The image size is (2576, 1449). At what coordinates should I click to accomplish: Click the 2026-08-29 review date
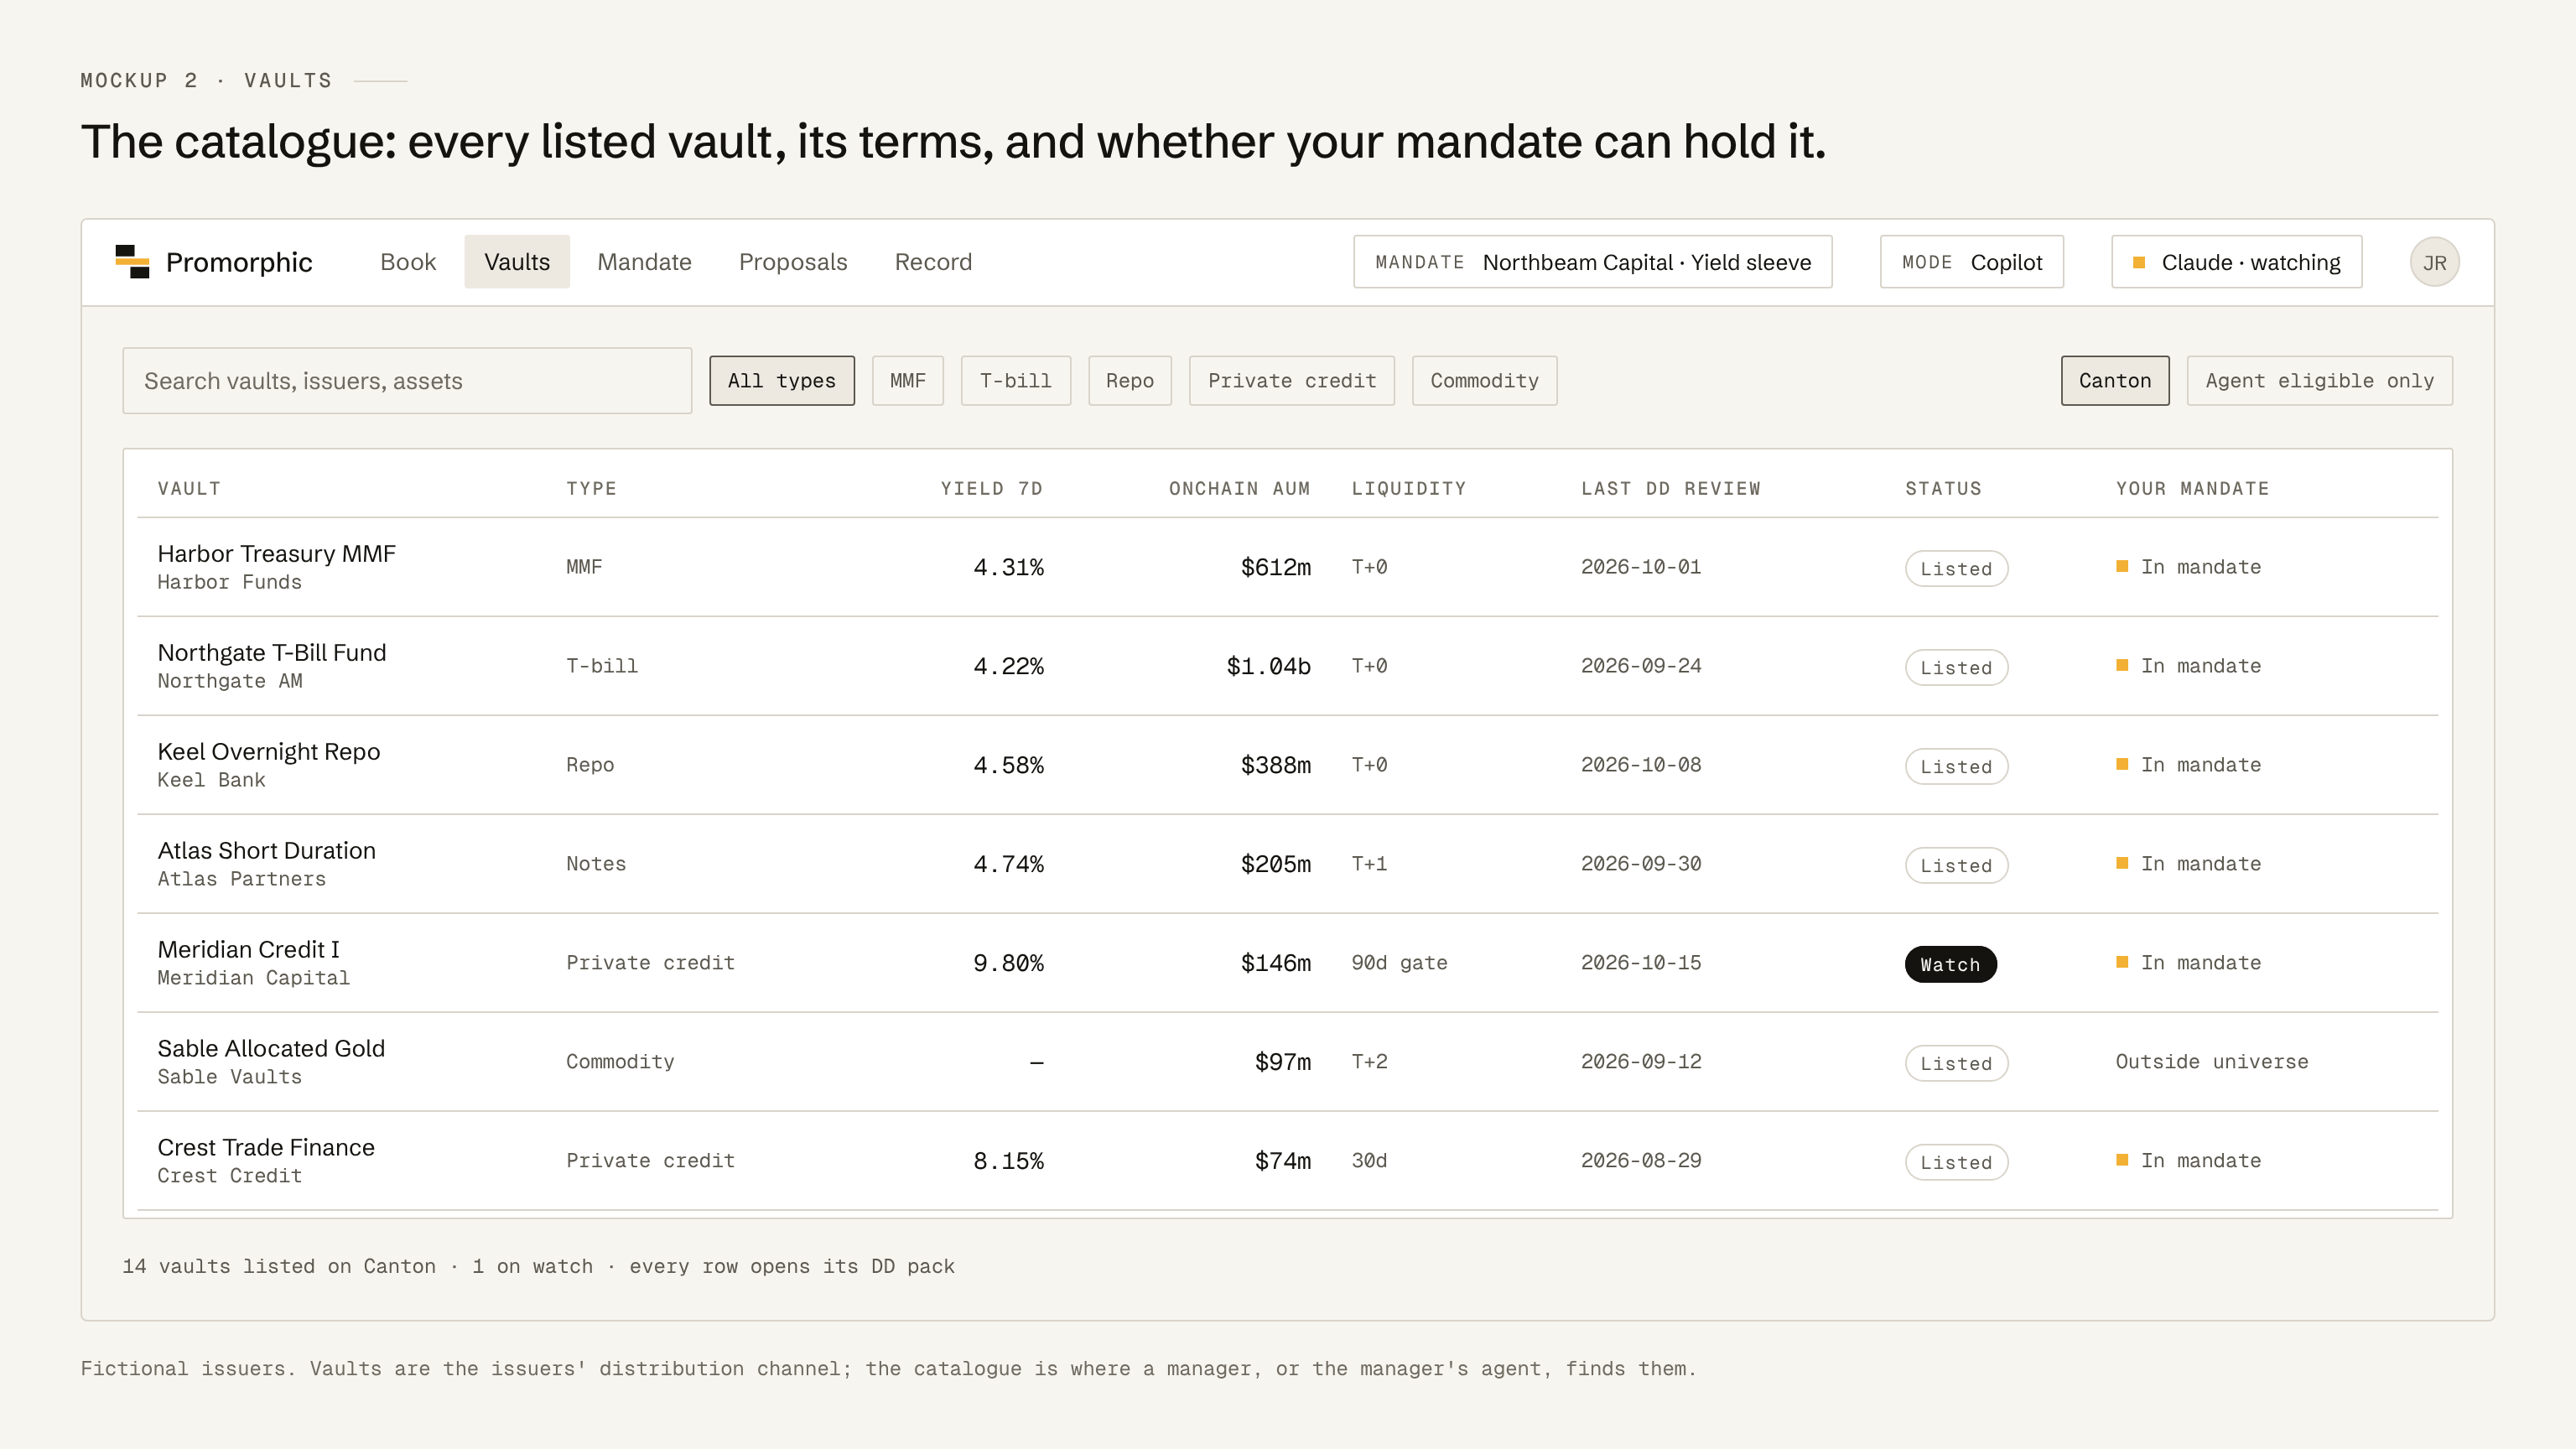point(1640,1161)
